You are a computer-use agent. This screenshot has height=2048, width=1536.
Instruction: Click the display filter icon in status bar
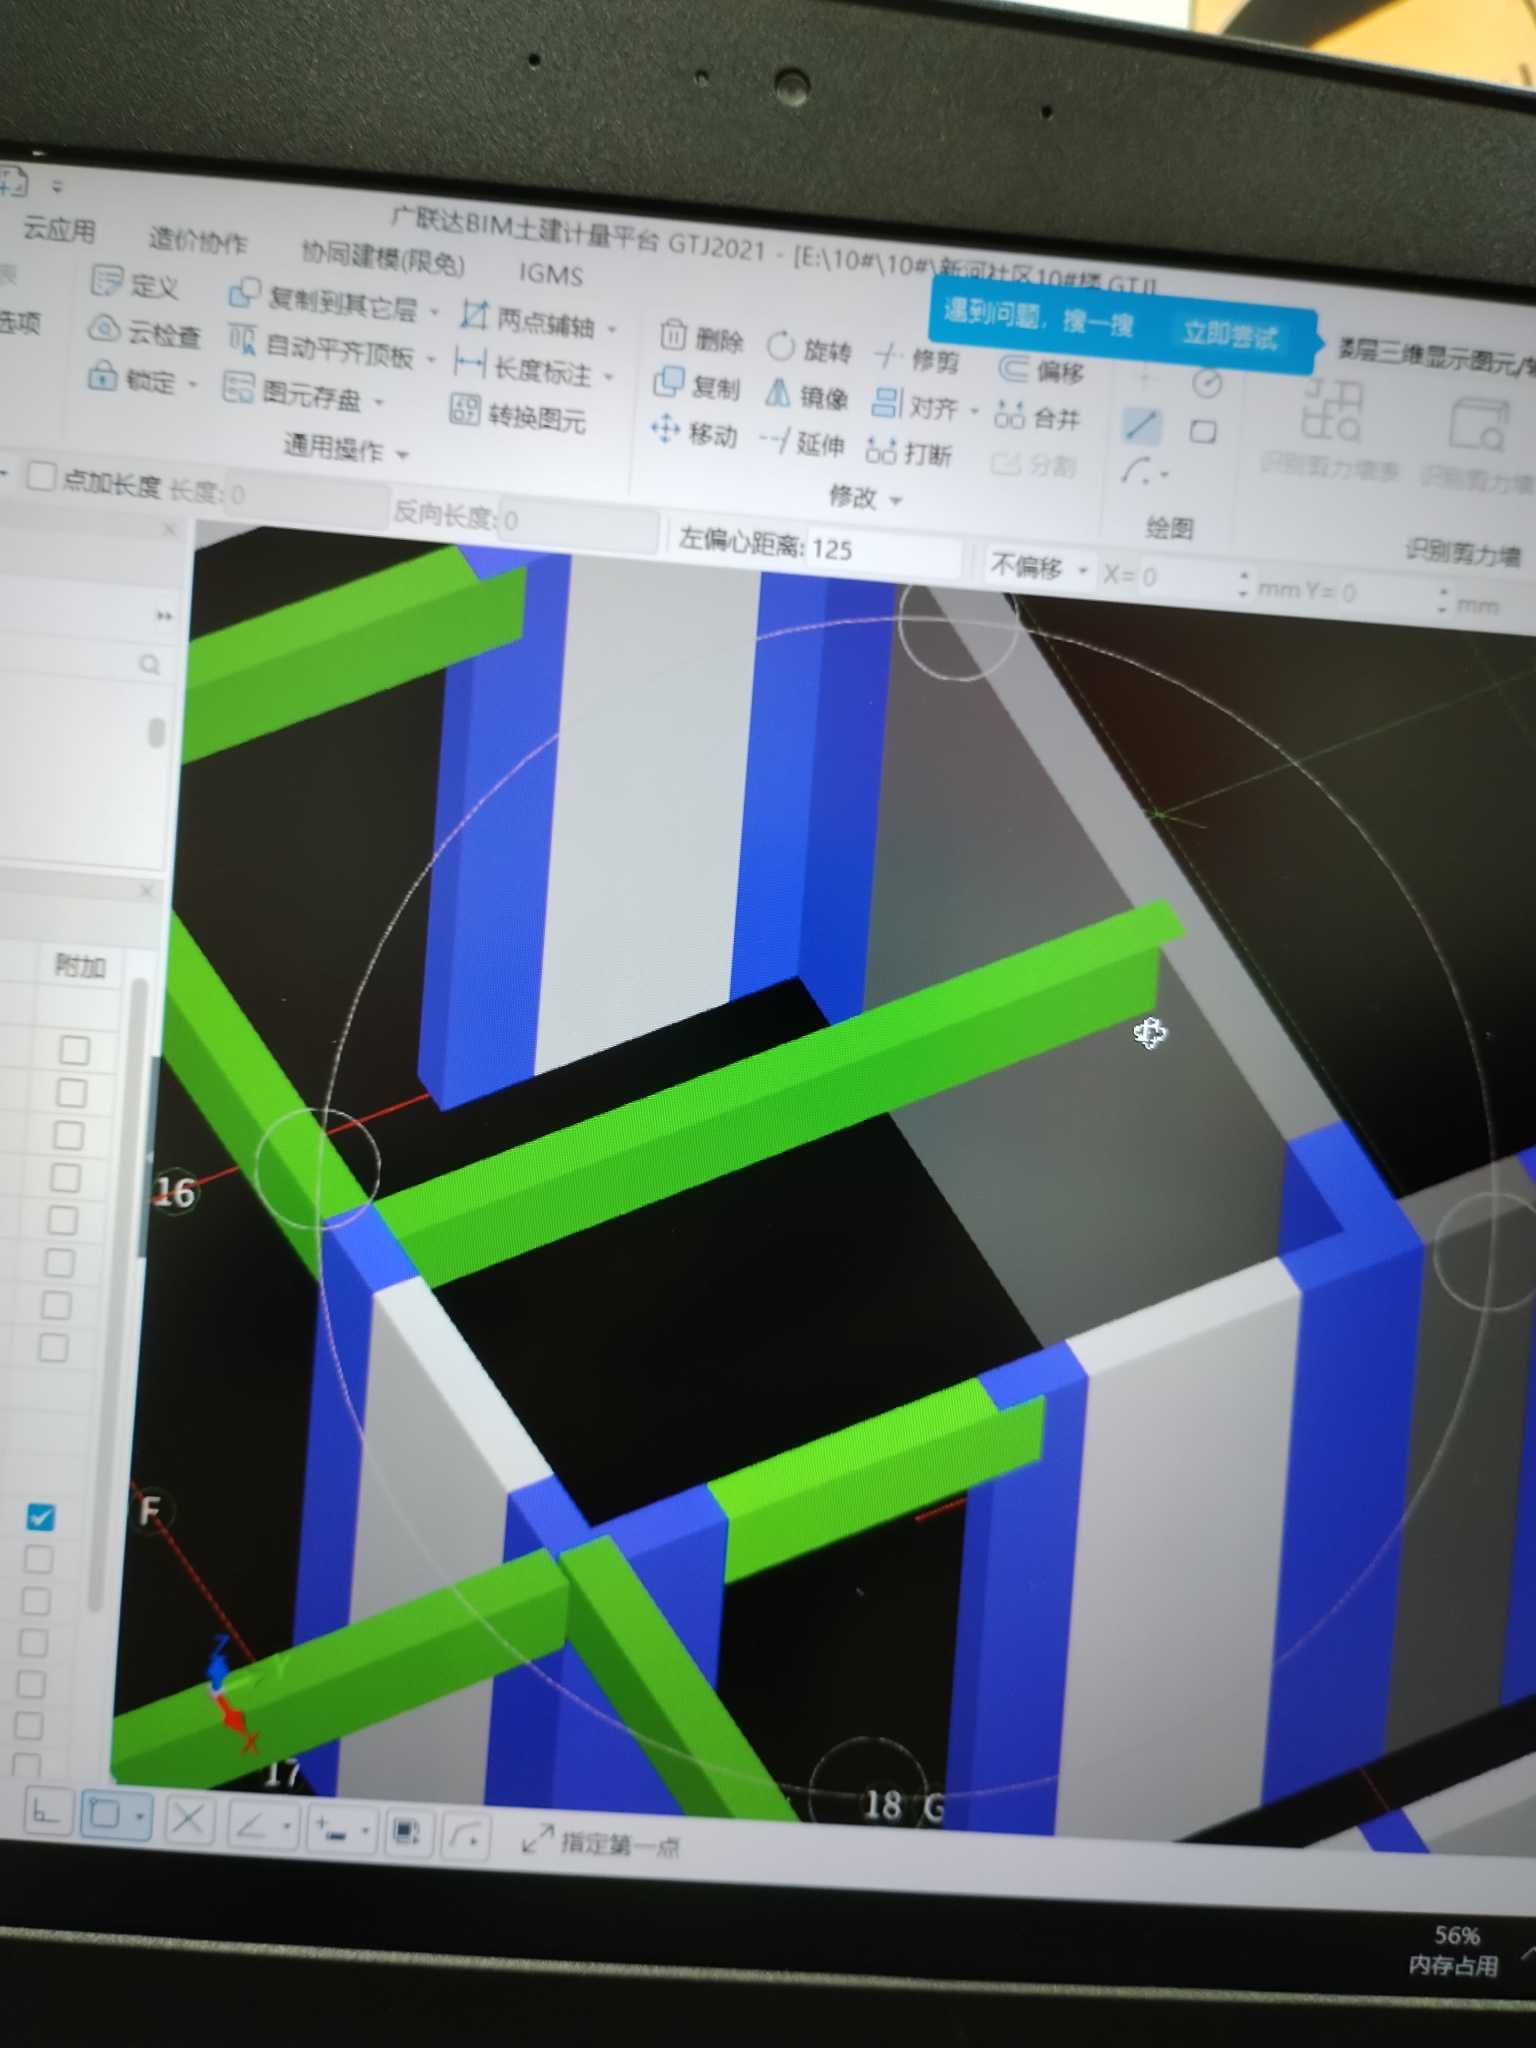click(406, 1830)
